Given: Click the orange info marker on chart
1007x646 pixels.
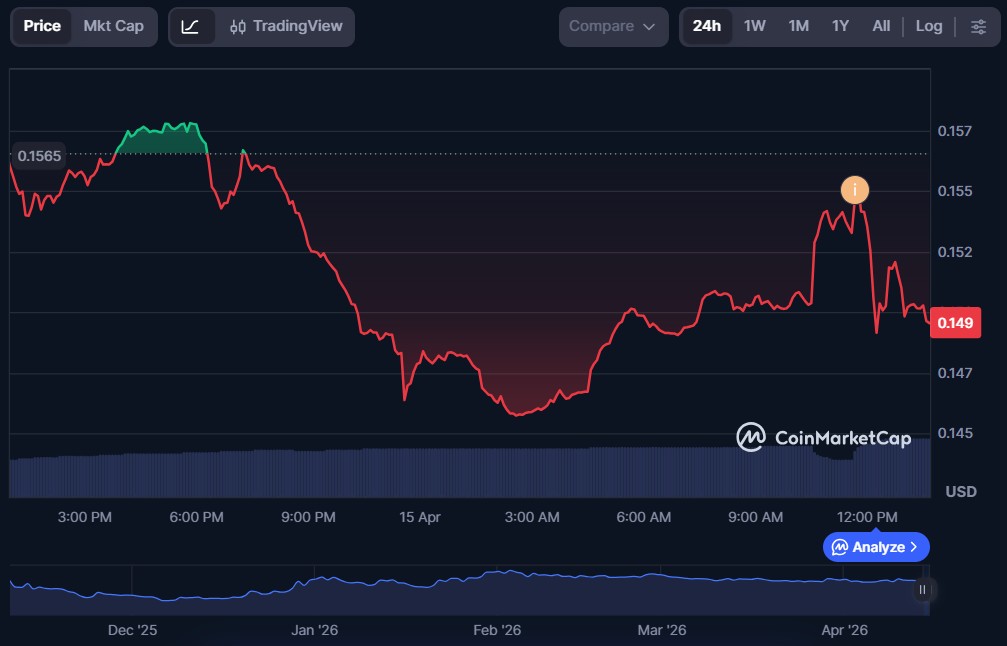Looking at the screenshot, I should tap(854, 190).
